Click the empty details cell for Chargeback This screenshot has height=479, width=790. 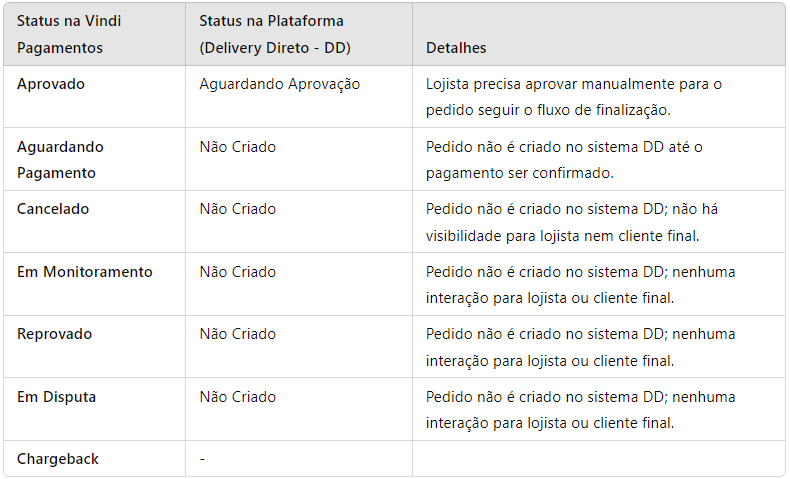click(x=599, y=459)
